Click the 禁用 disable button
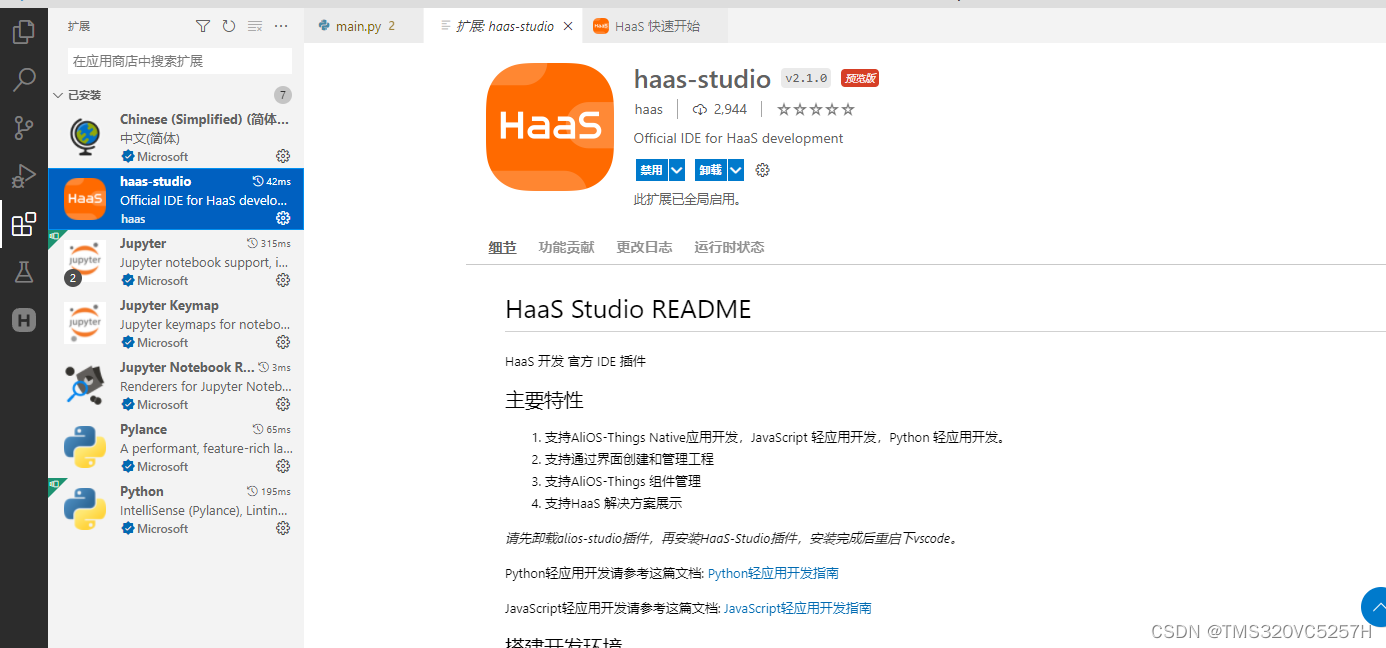This screenshot has height=648, width=1386. [x=652, y=170]
